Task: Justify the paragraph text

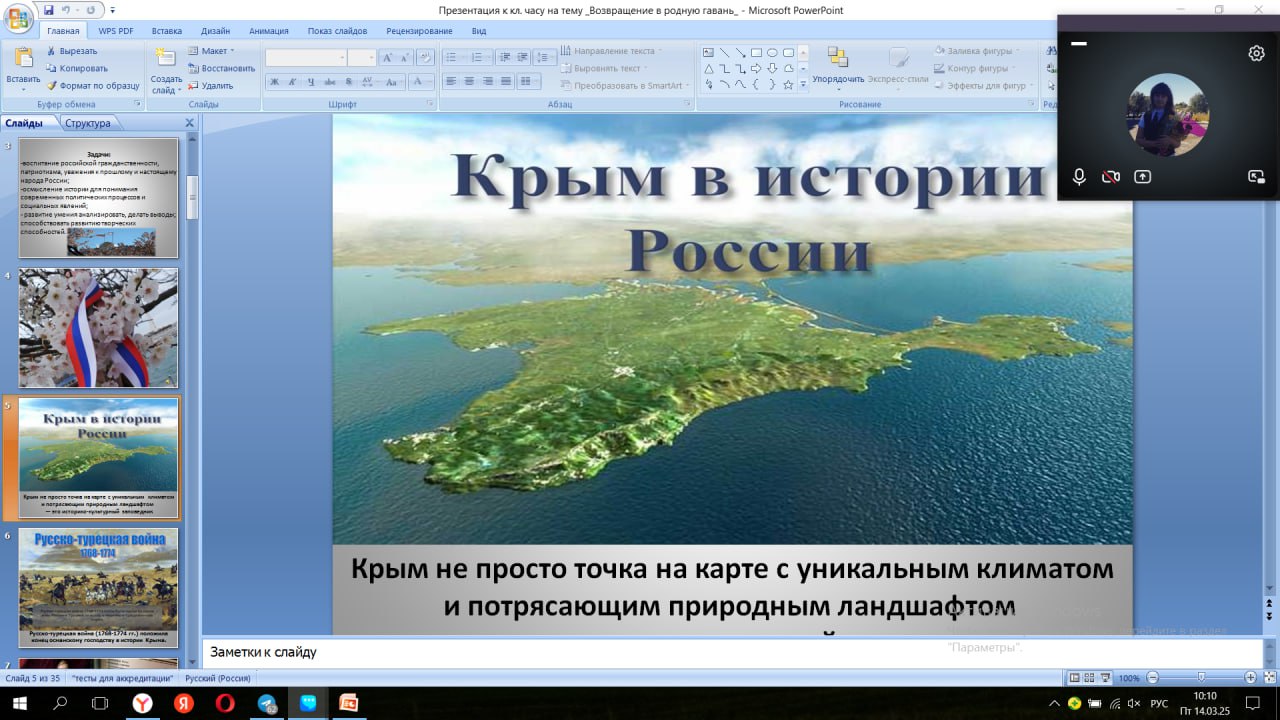Action: 505,82
